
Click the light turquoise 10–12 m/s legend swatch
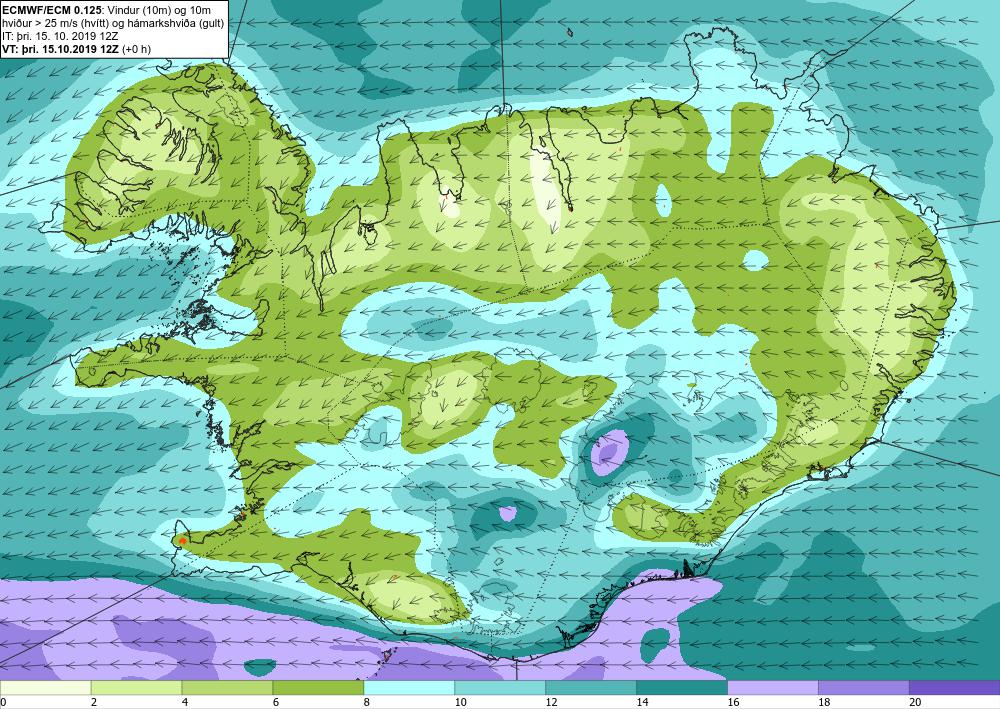pyautogui.click(x=500, y=688)
